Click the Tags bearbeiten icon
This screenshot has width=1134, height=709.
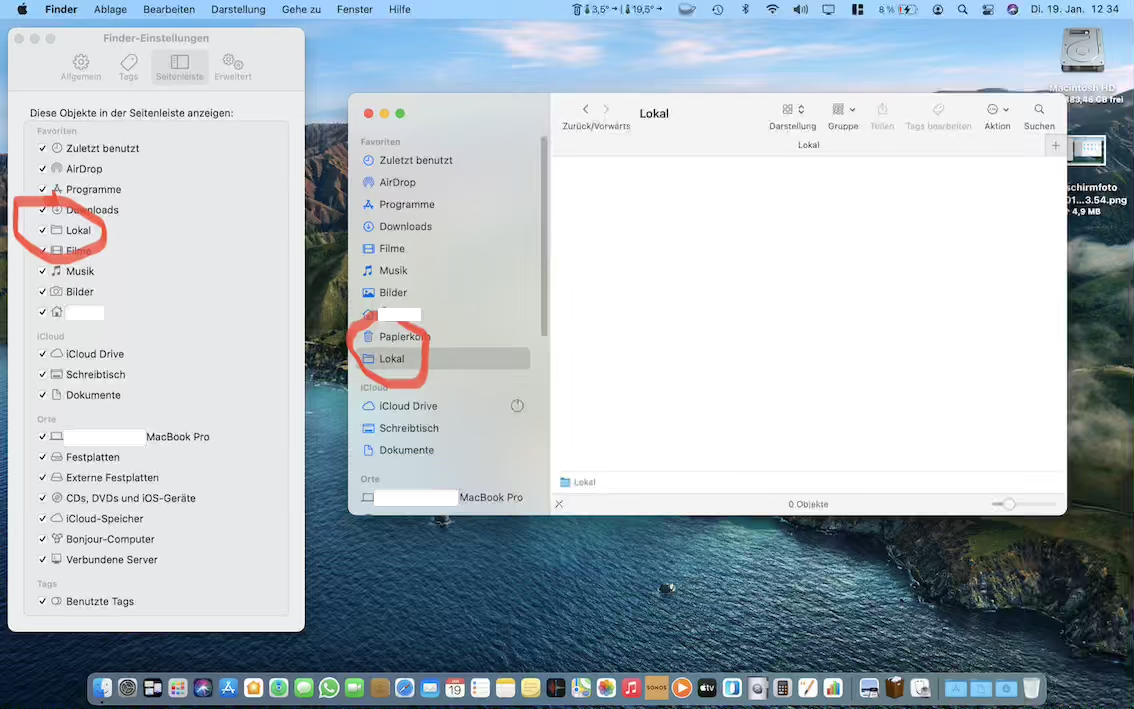coord(938,110)
